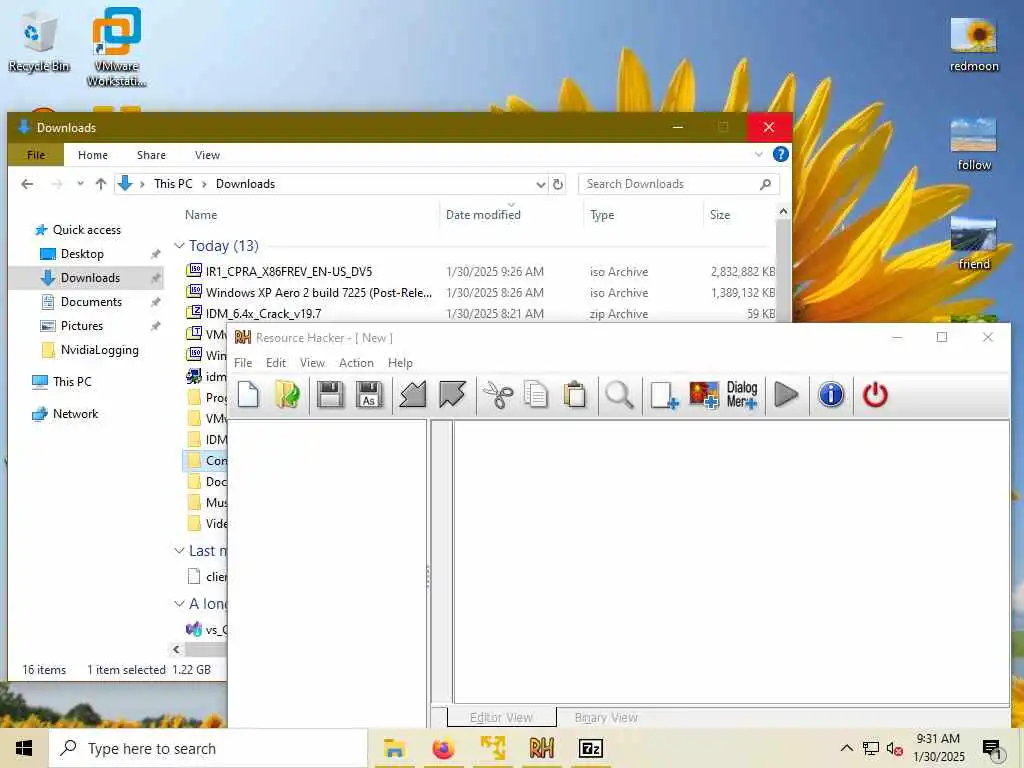Image resolution: width=1024 pixels, height=768 pixels.
Task: Click the green Compile script play icon
Action: (x=786, y=395)
